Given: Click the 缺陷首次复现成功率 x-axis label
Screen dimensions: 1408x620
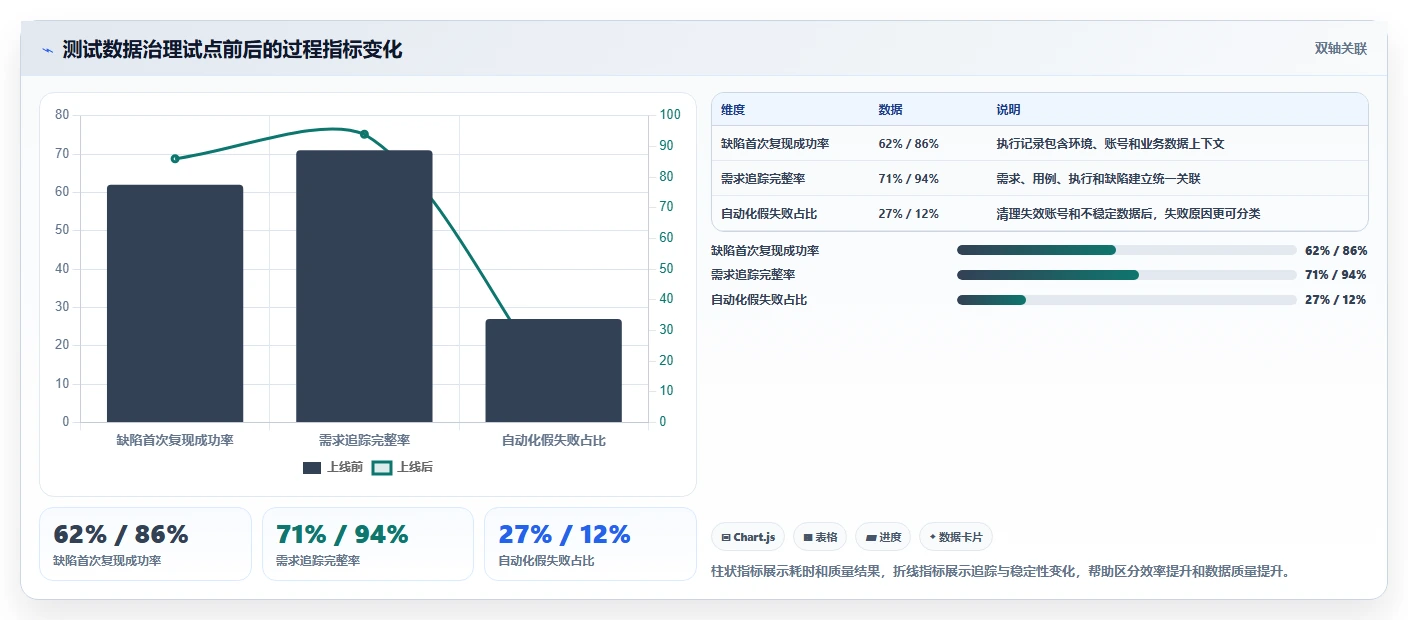Looking at the screenshot, I should click(175, 440).
